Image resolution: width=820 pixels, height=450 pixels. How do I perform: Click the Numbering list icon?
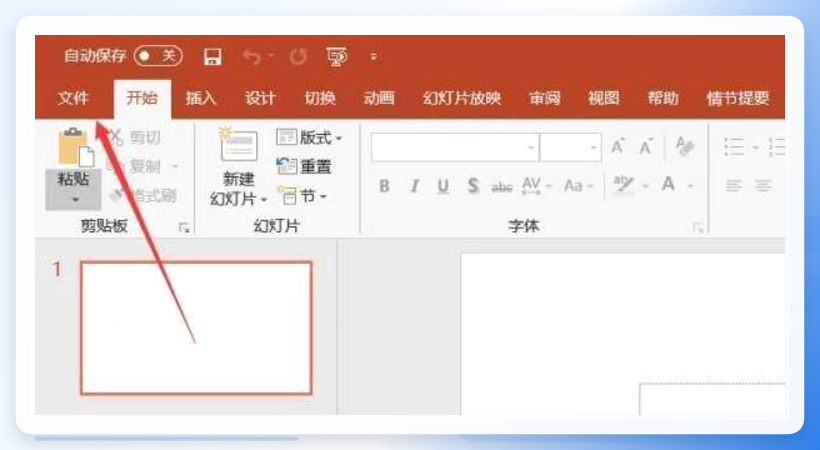(776, 147)
